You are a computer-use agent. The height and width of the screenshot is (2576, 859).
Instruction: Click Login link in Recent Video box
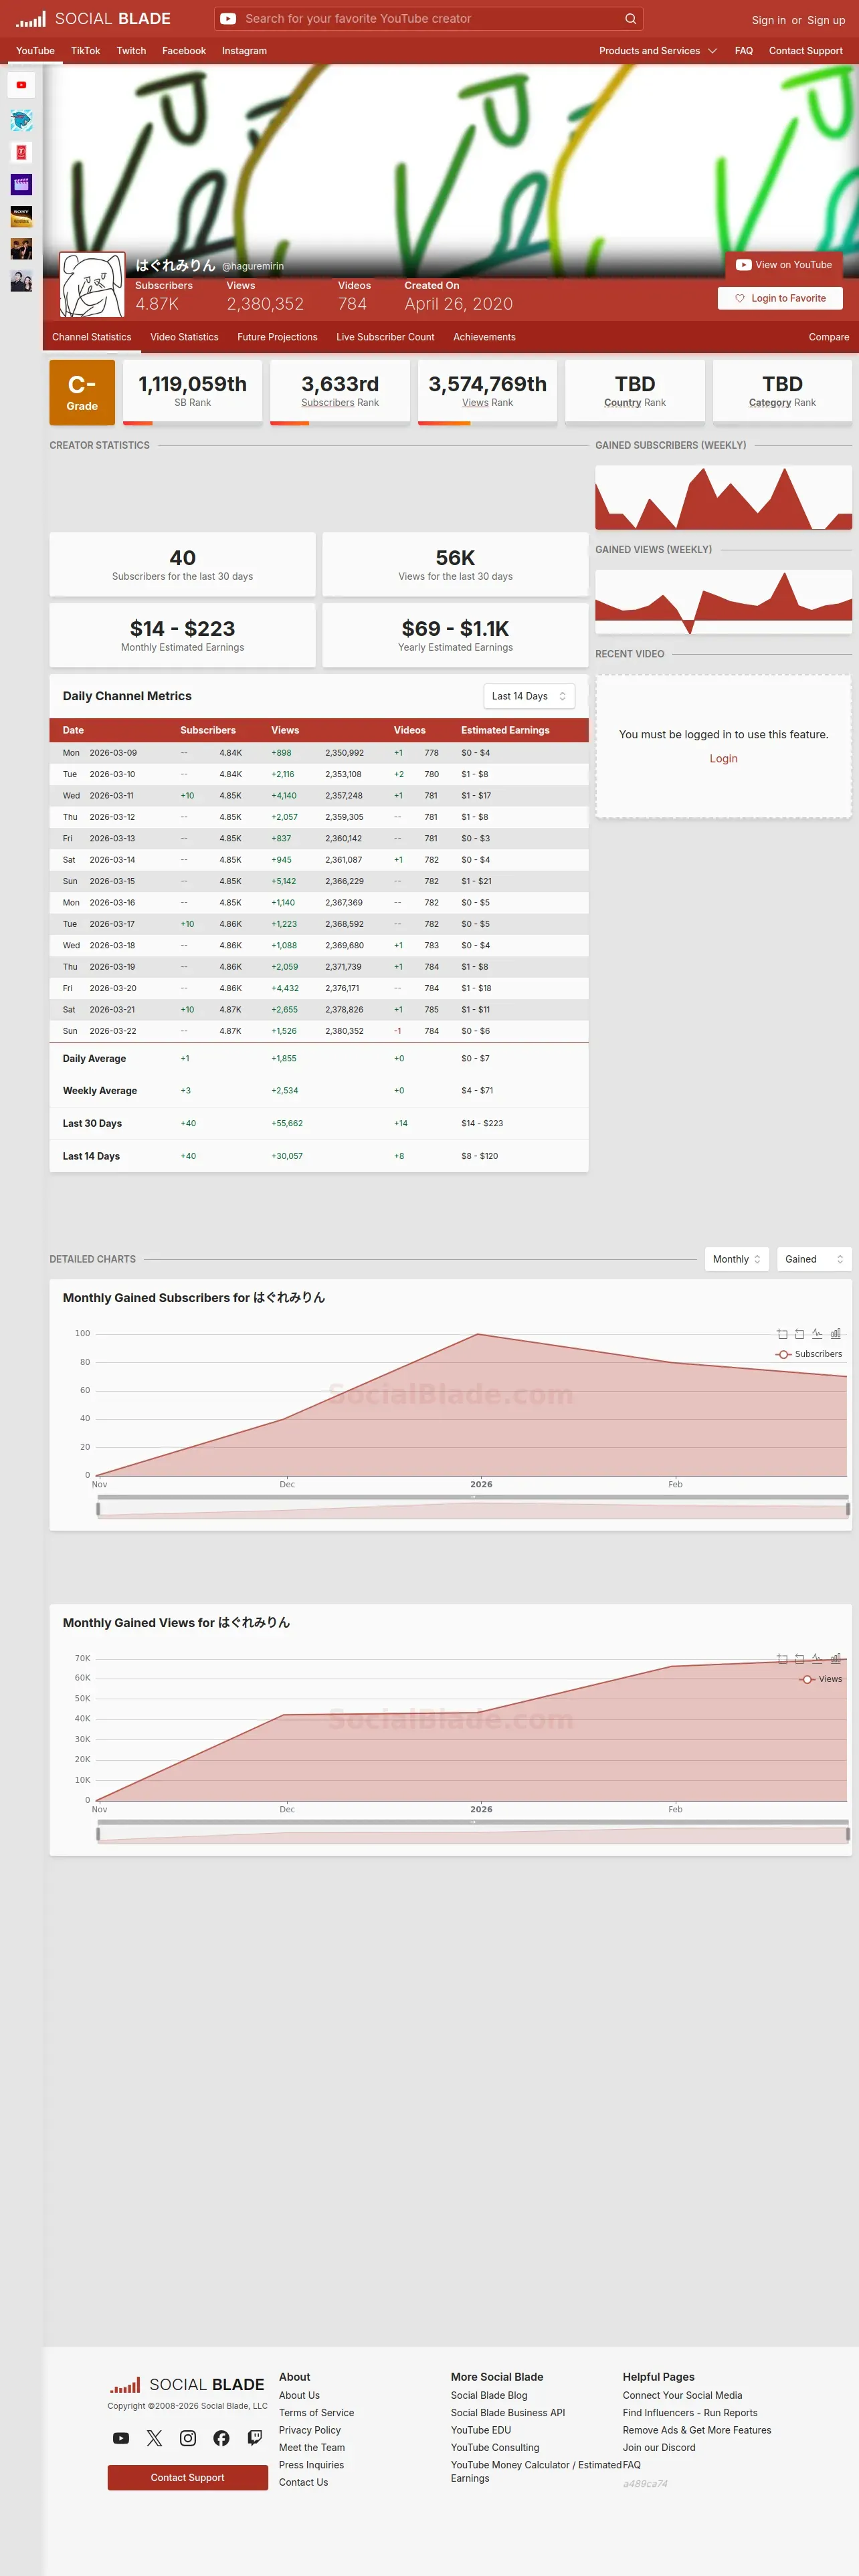click(723, 759)
